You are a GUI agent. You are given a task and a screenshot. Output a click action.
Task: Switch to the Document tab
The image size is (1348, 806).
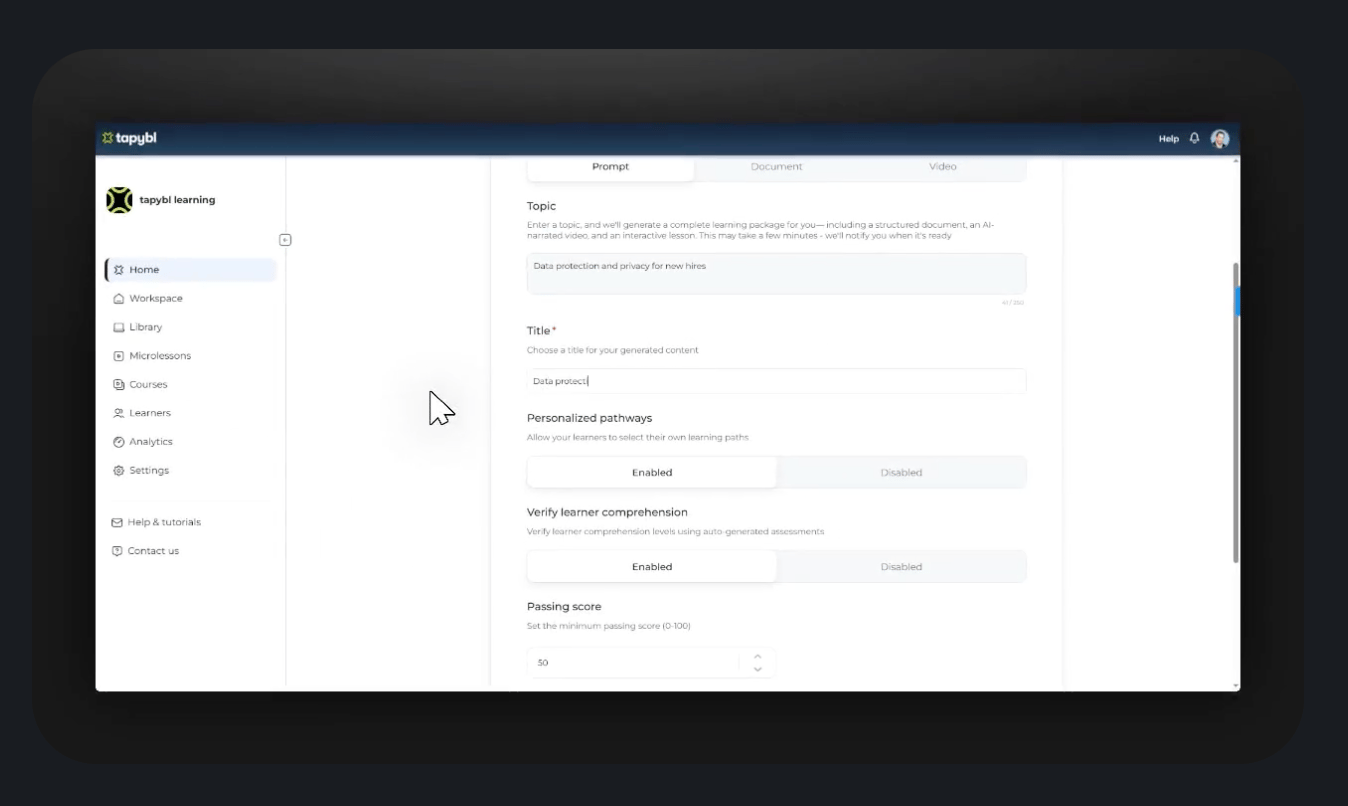pos(776,167)
